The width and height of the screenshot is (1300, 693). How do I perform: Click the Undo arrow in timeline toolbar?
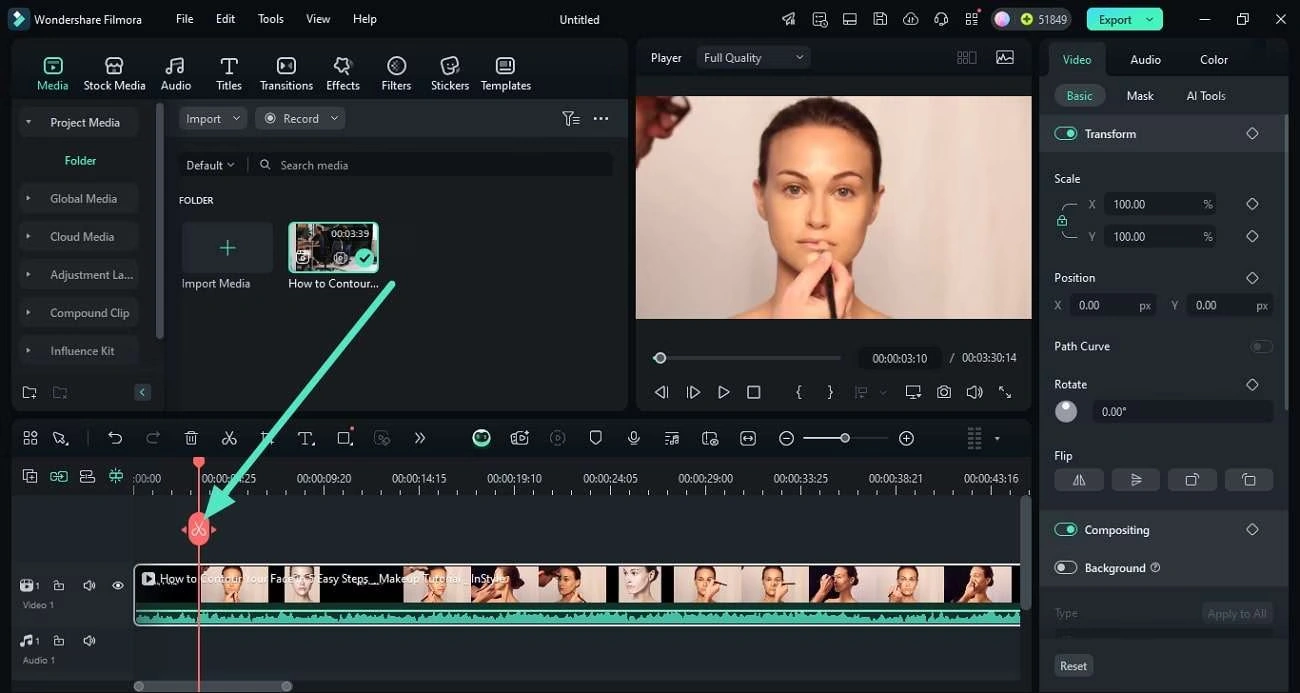[115, 438]
